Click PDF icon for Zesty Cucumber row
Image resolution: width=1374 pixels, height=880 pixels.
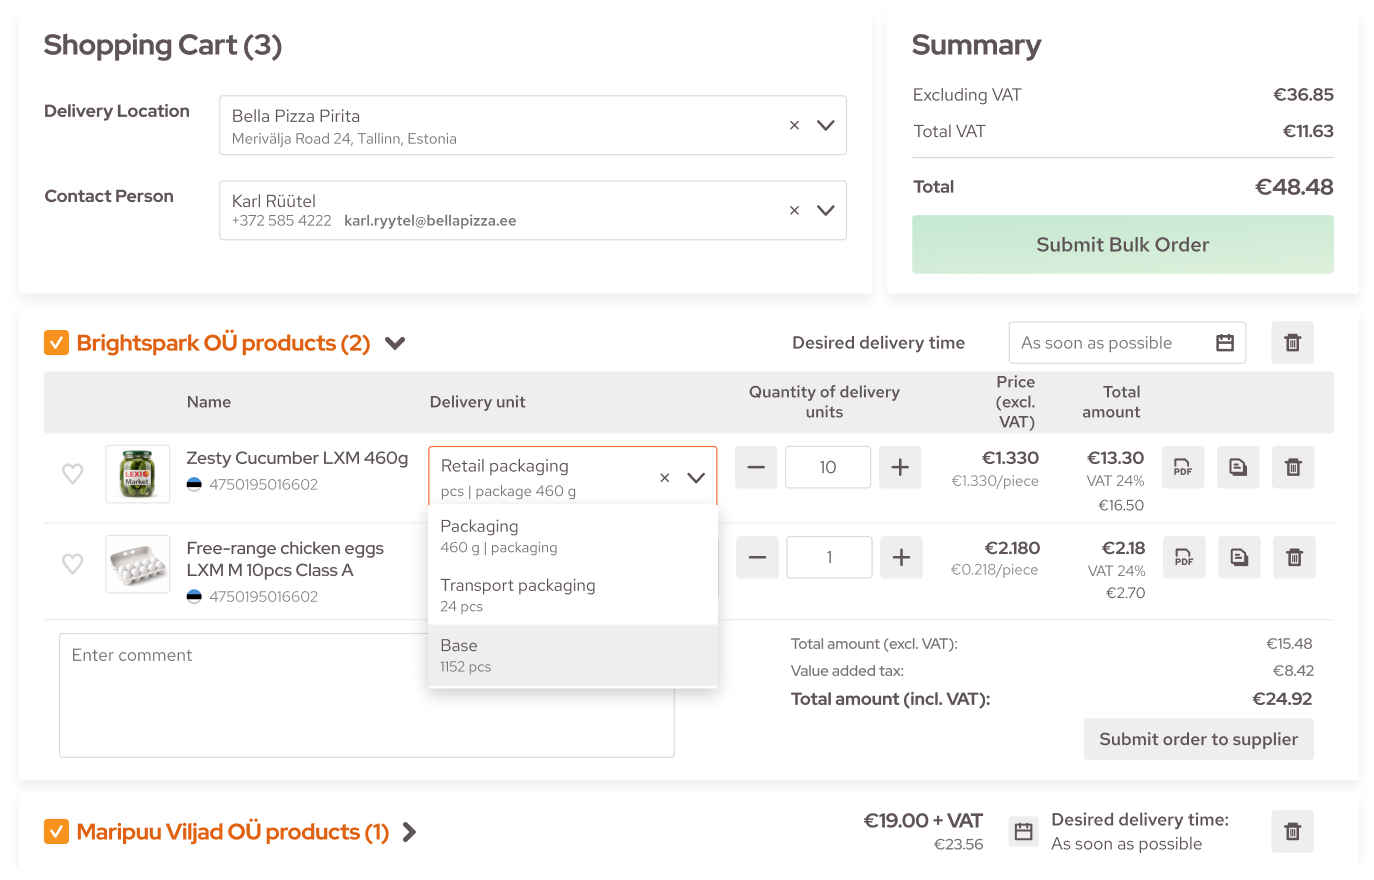point(1182,467)
